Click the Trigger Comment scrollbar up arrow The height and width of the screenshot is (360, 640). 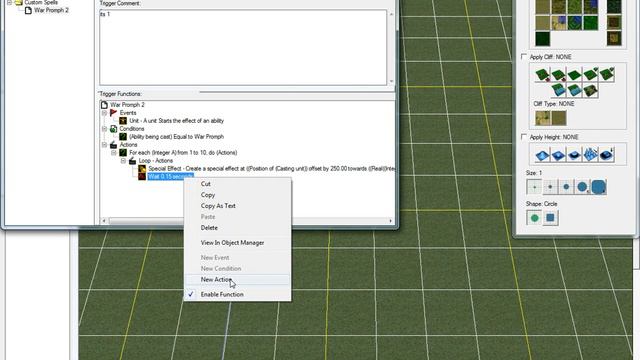click(391, 14)
